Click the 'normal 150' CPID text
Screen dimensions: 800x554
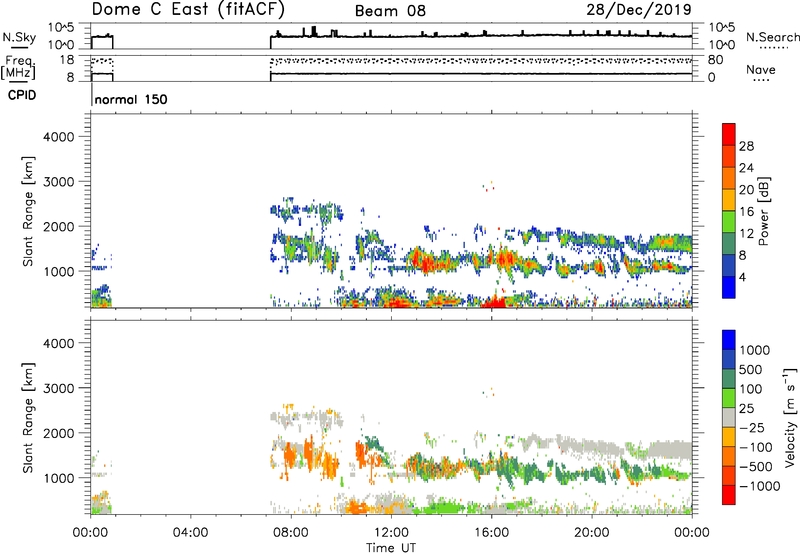(x=131, y=99)
